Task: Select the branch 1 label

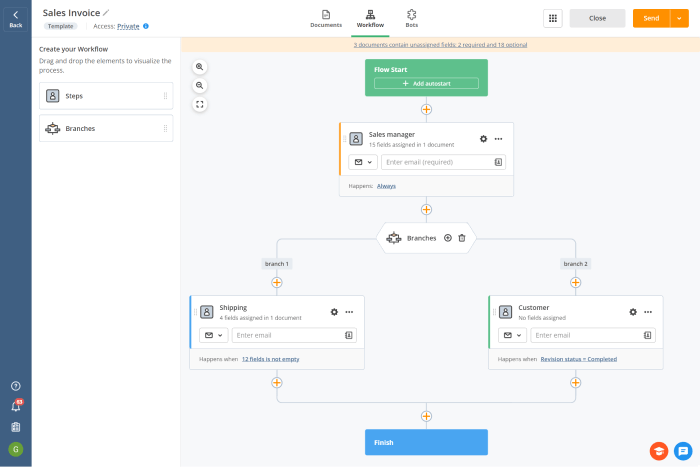Action: coord(277,264)
